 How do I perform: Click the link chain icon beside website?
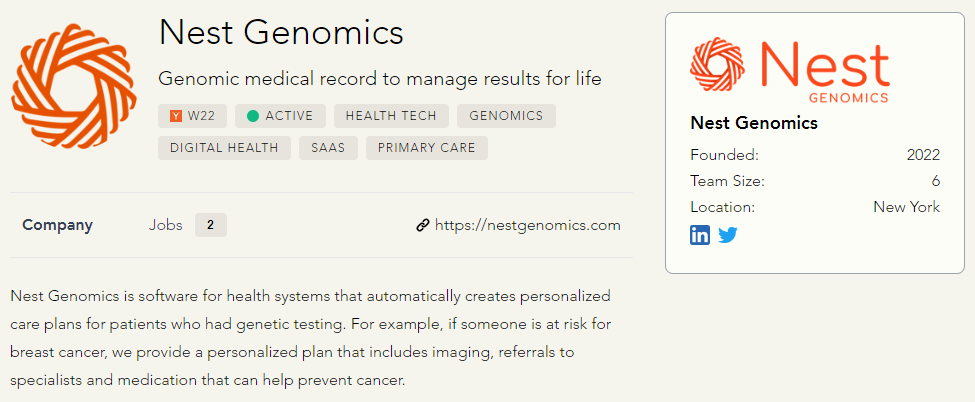pyautogui.click(x=422, y=225)
